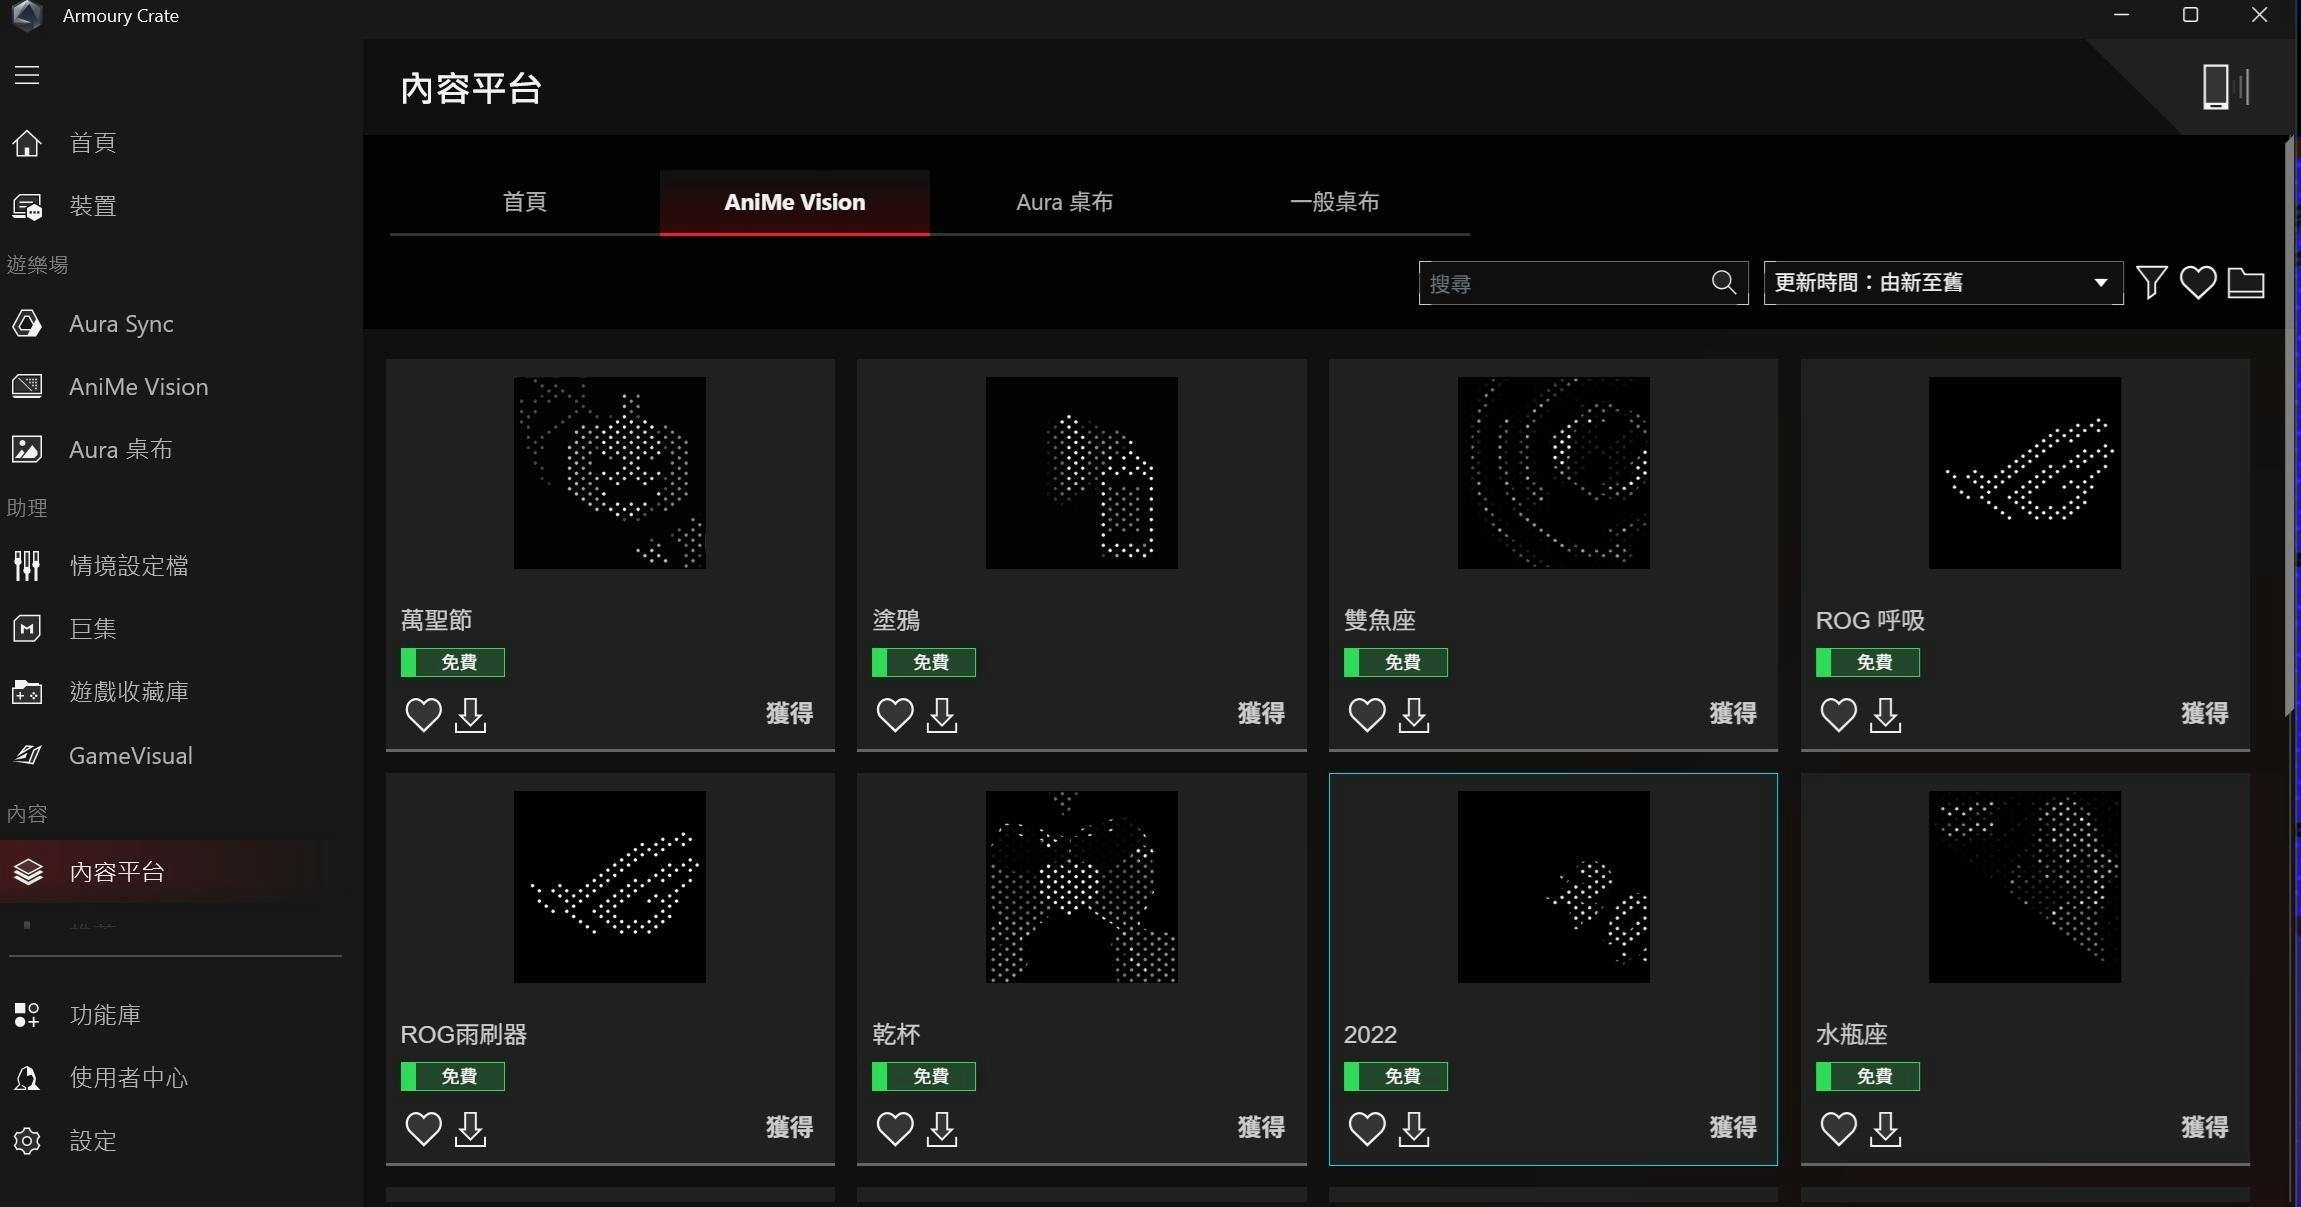2301x1207 pixels.
Task: Click 獲得 for the 水瓶座 item
Action: 2205,1128
